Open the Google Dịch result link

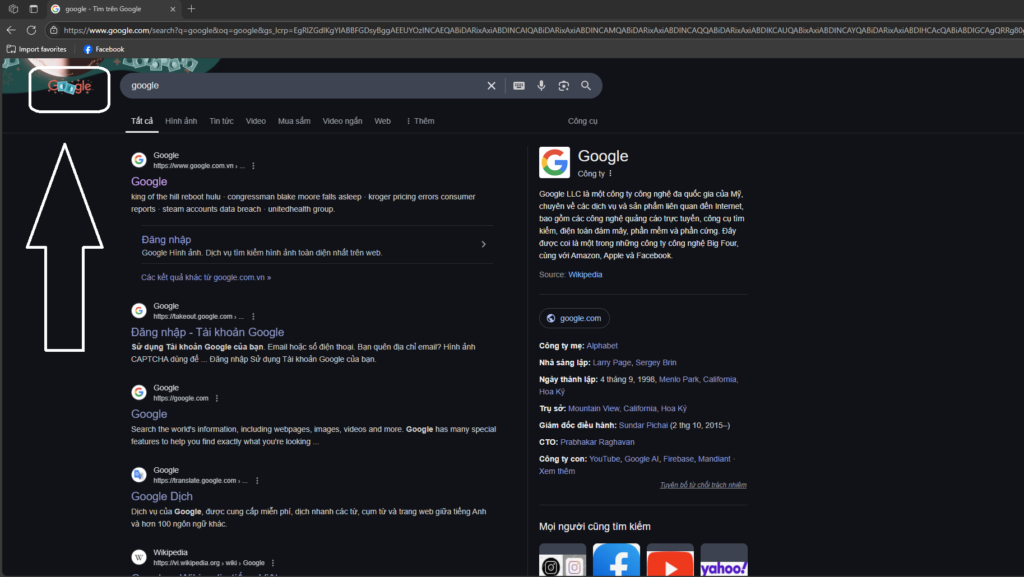coord(161,496)
